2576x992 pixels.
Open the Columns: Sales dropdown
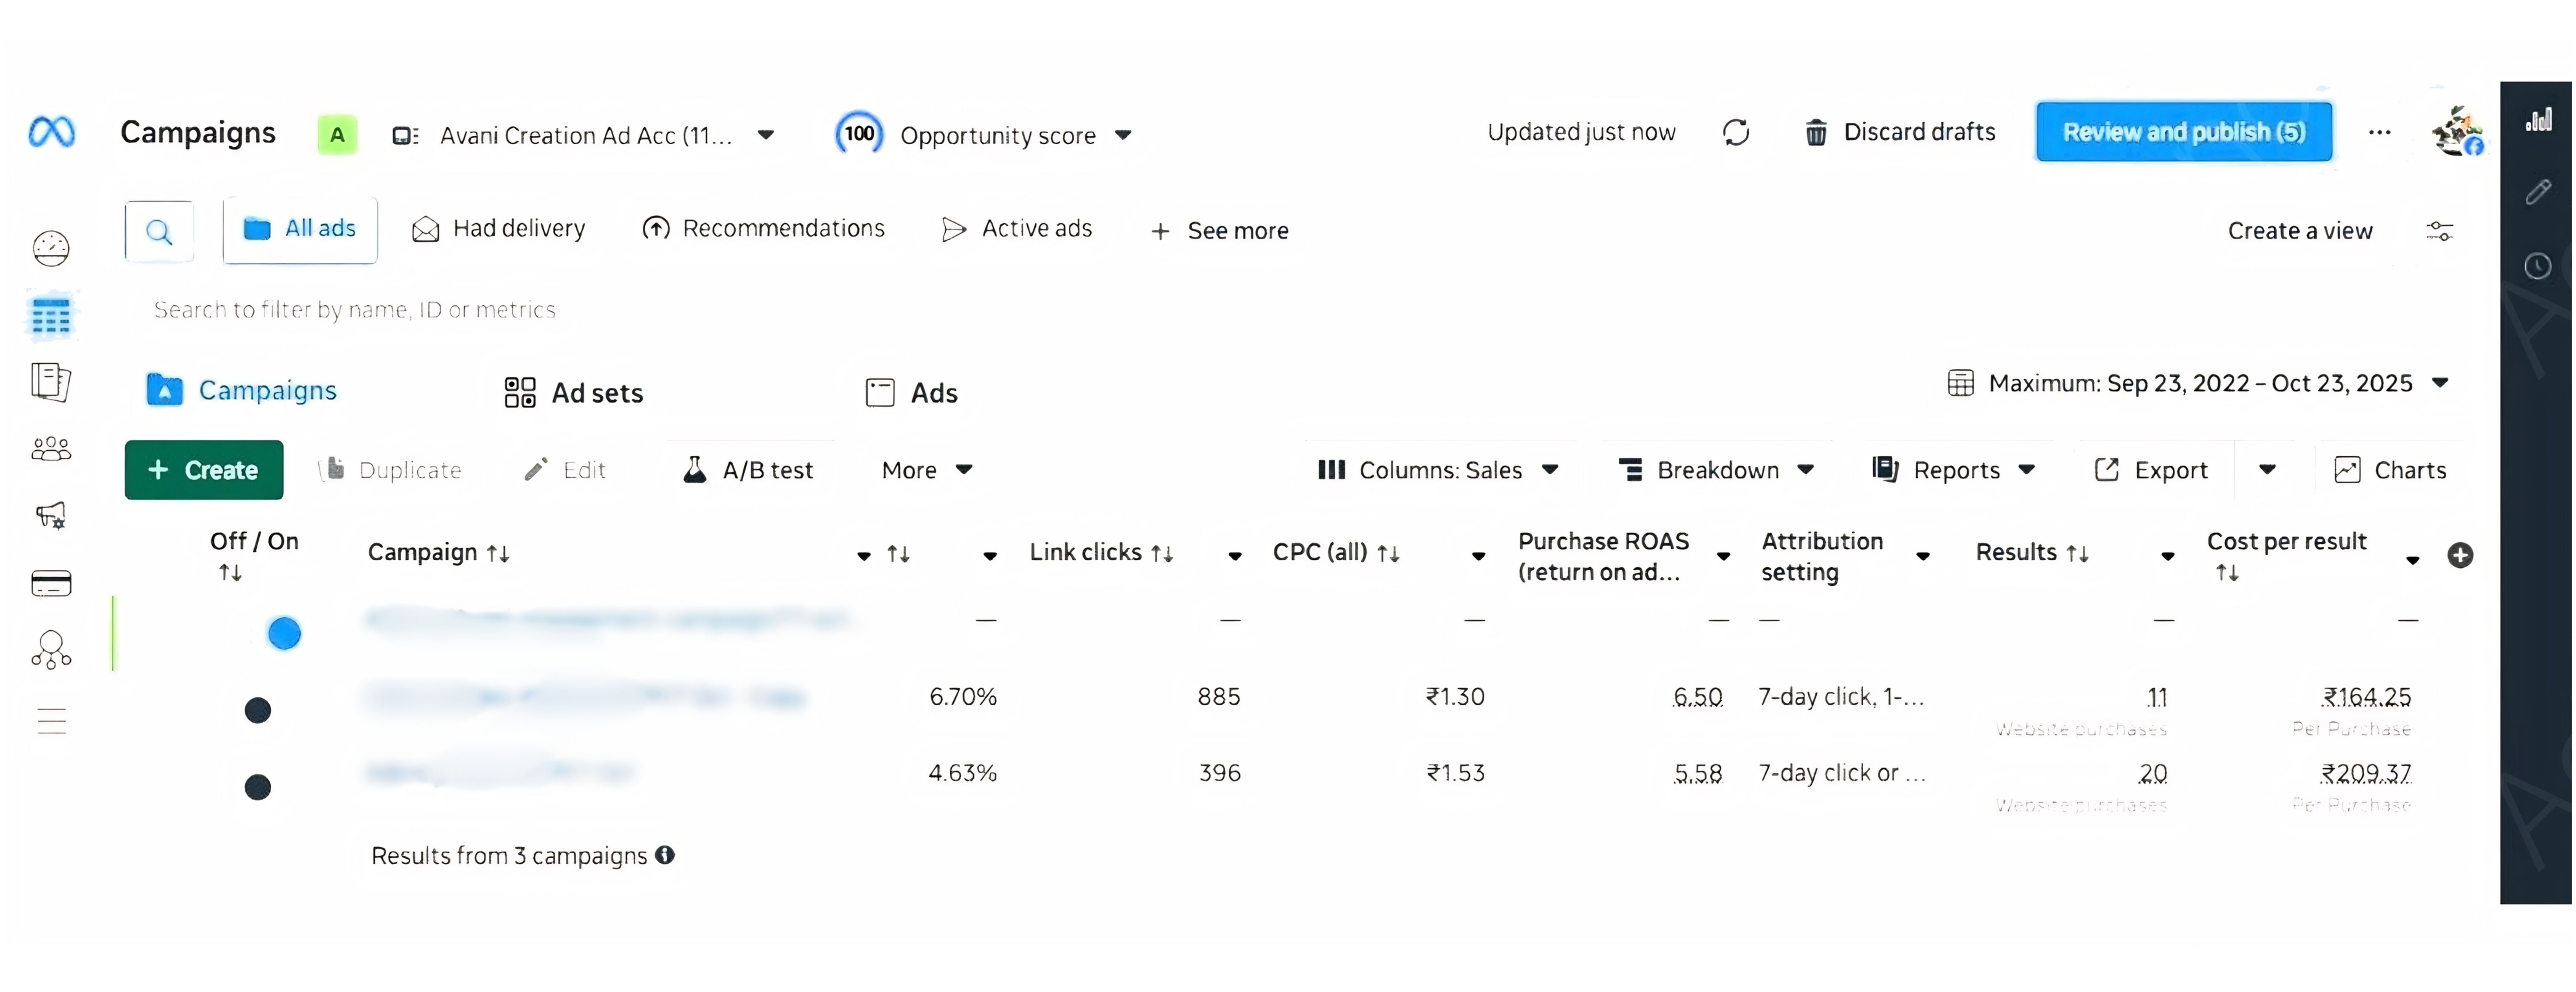pos(1438,470)
